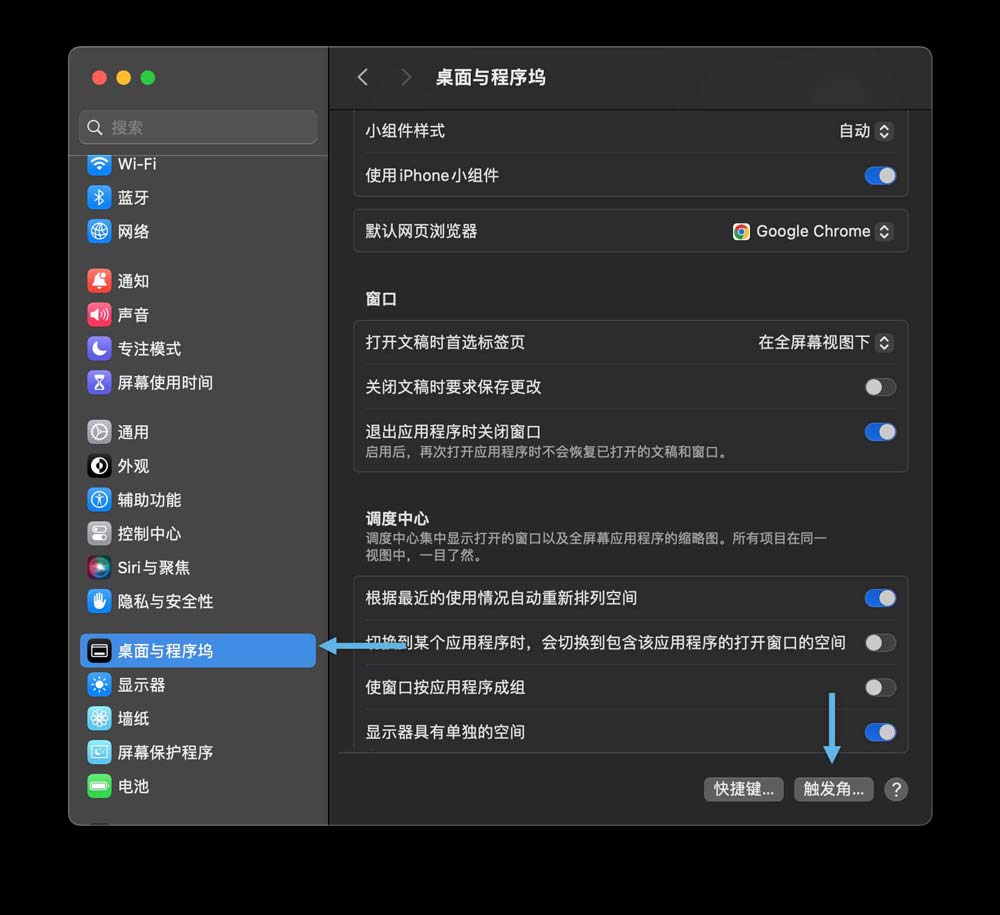Enable 关闭文稿时要求保存更改
The image size is (1000, 915).
pos(877,387)
